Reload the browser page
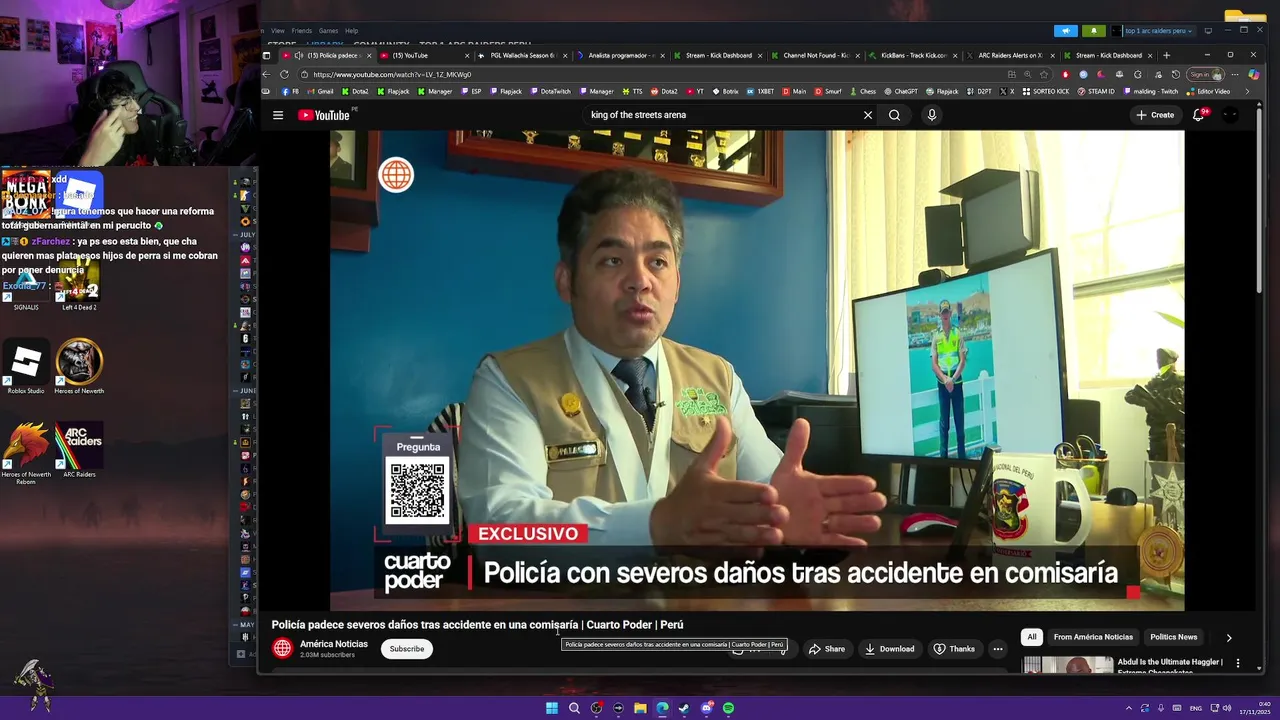 tap(285, 75)
